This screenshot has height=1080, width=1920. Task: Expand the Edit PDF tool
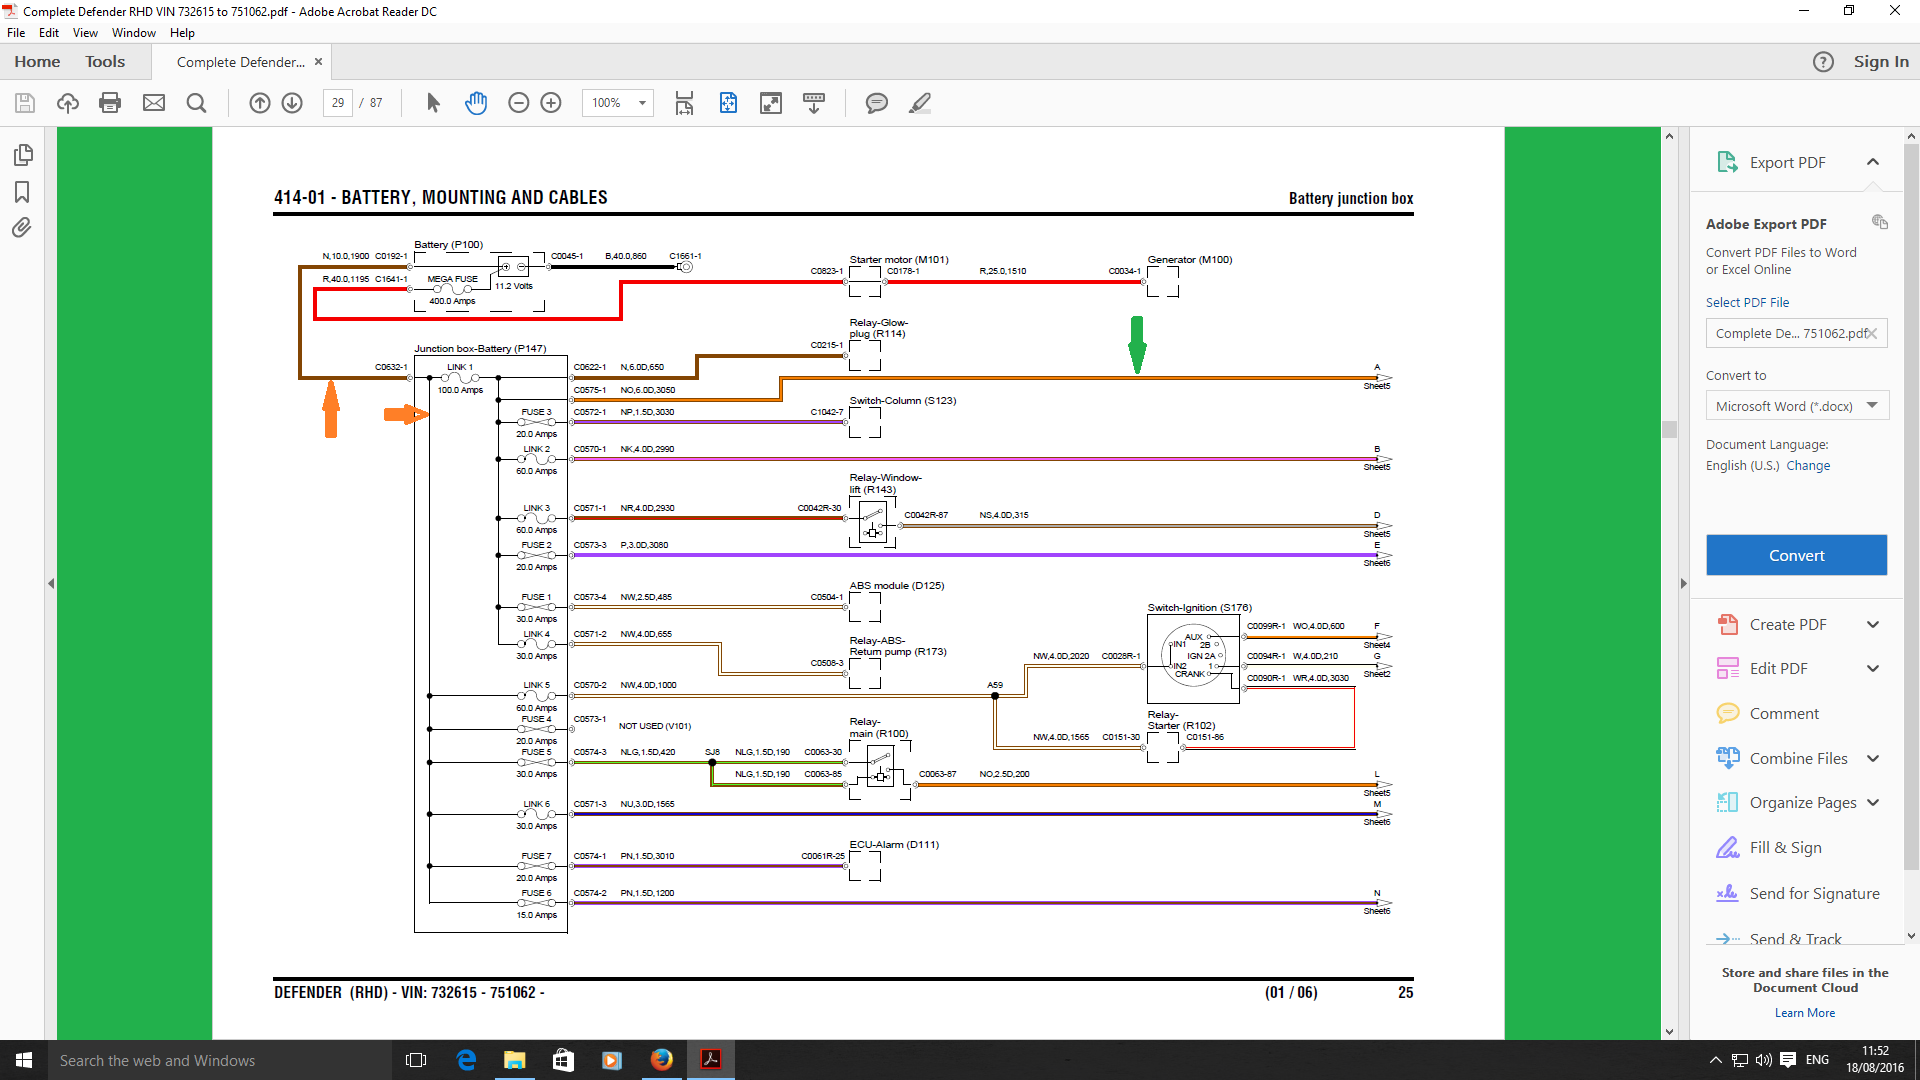tap(1873, 669)
